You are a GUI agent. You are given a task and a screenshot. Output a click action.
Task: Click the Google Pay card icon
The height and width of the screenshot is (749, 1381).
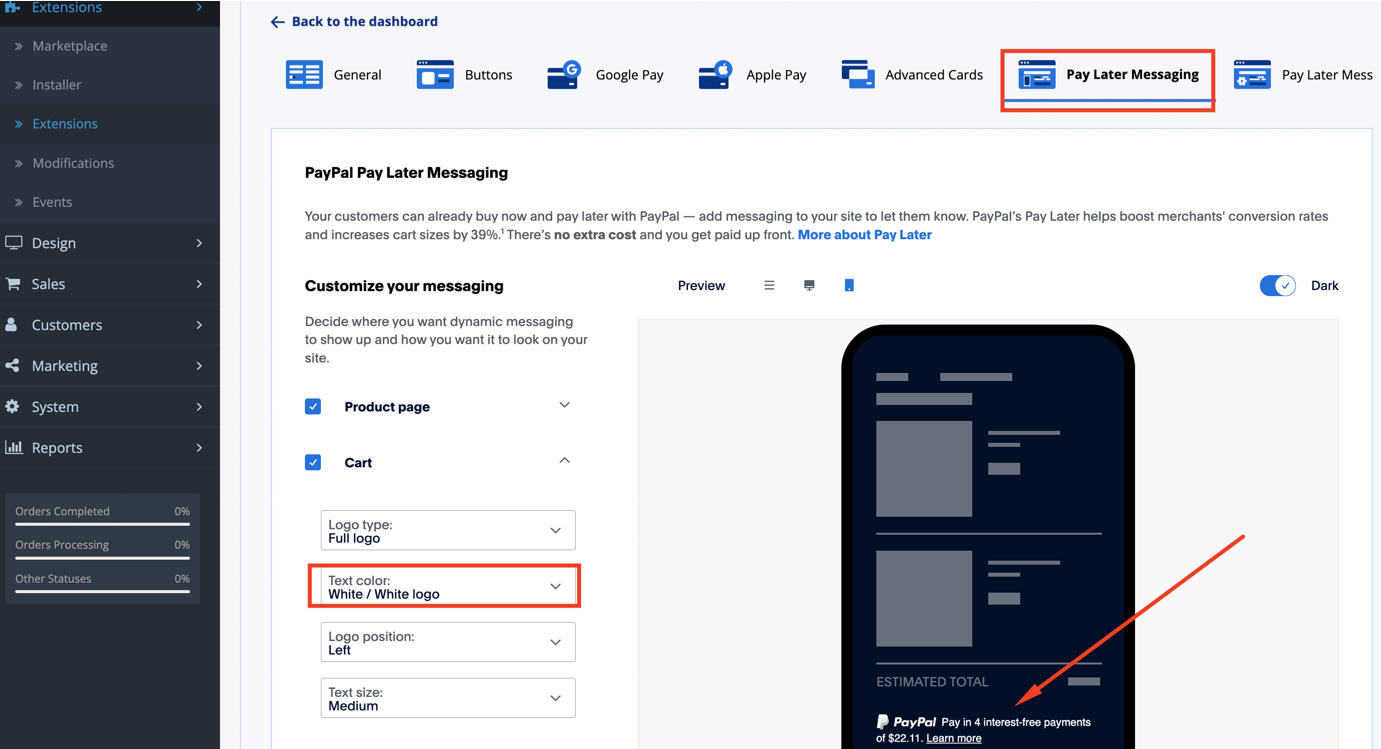coord(565,75)
